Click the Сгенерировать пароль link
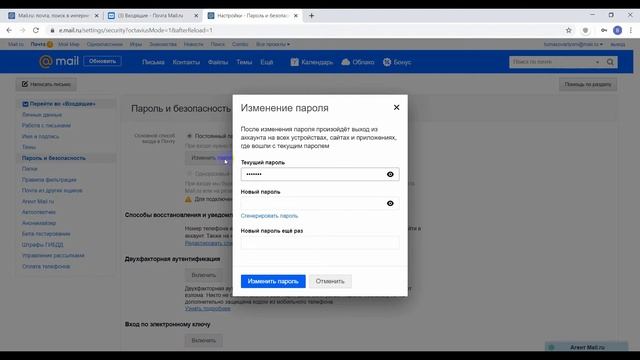The image size is (640, 360). point(269,216)
